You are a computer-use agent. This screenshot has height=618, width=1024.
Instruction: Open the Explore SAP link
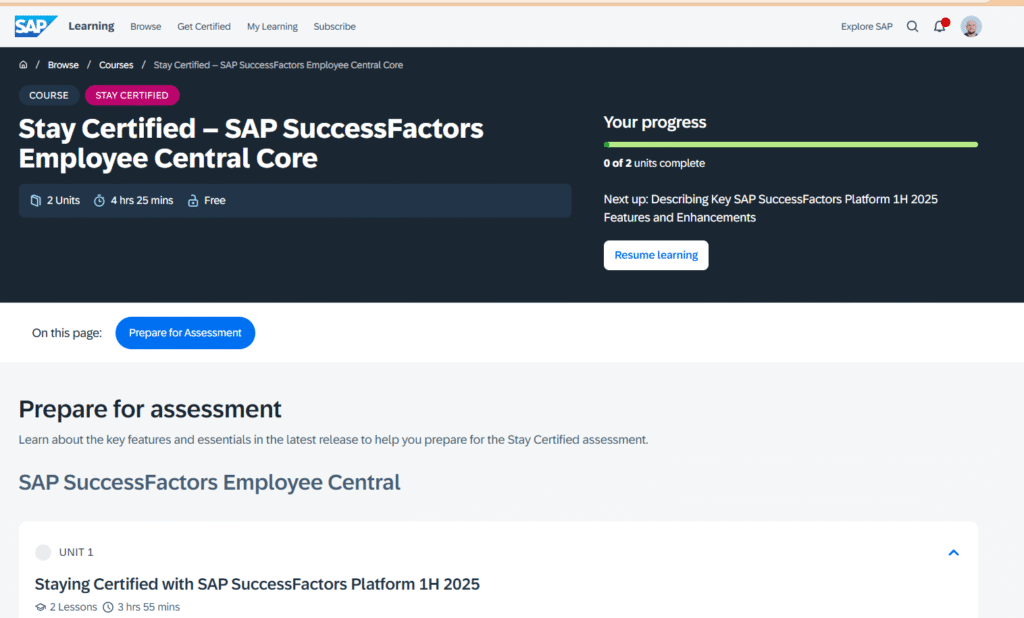pos(867,27)
